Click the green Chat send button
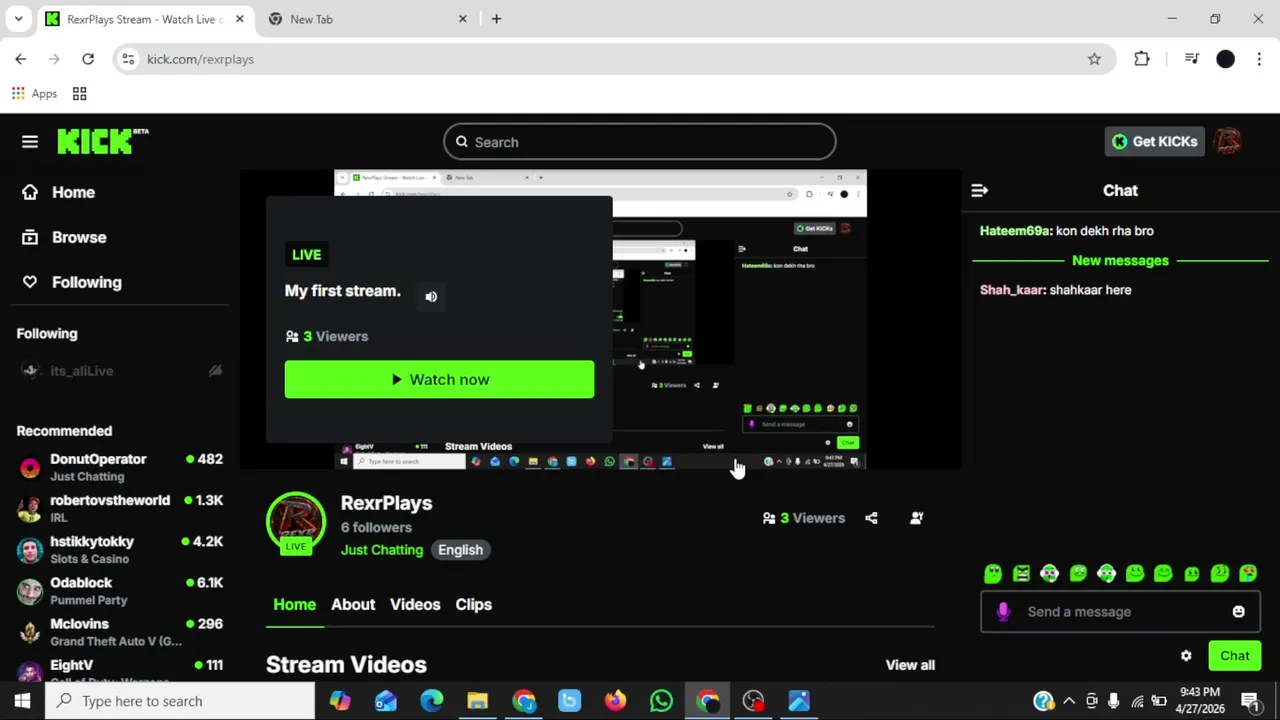 pyautogui.click(x=1235, y=656)
